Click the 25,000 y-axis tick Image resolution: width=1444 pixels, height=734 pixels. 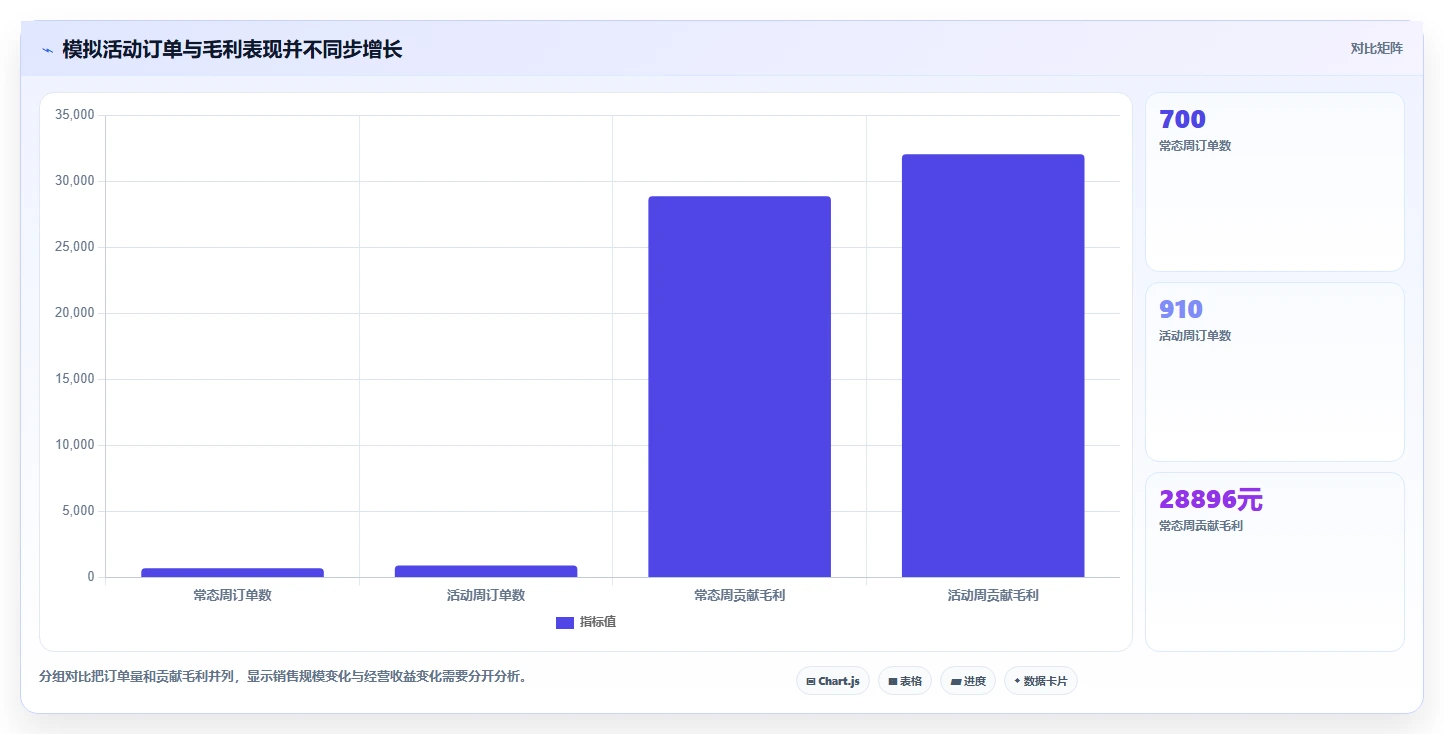(75, 247)
